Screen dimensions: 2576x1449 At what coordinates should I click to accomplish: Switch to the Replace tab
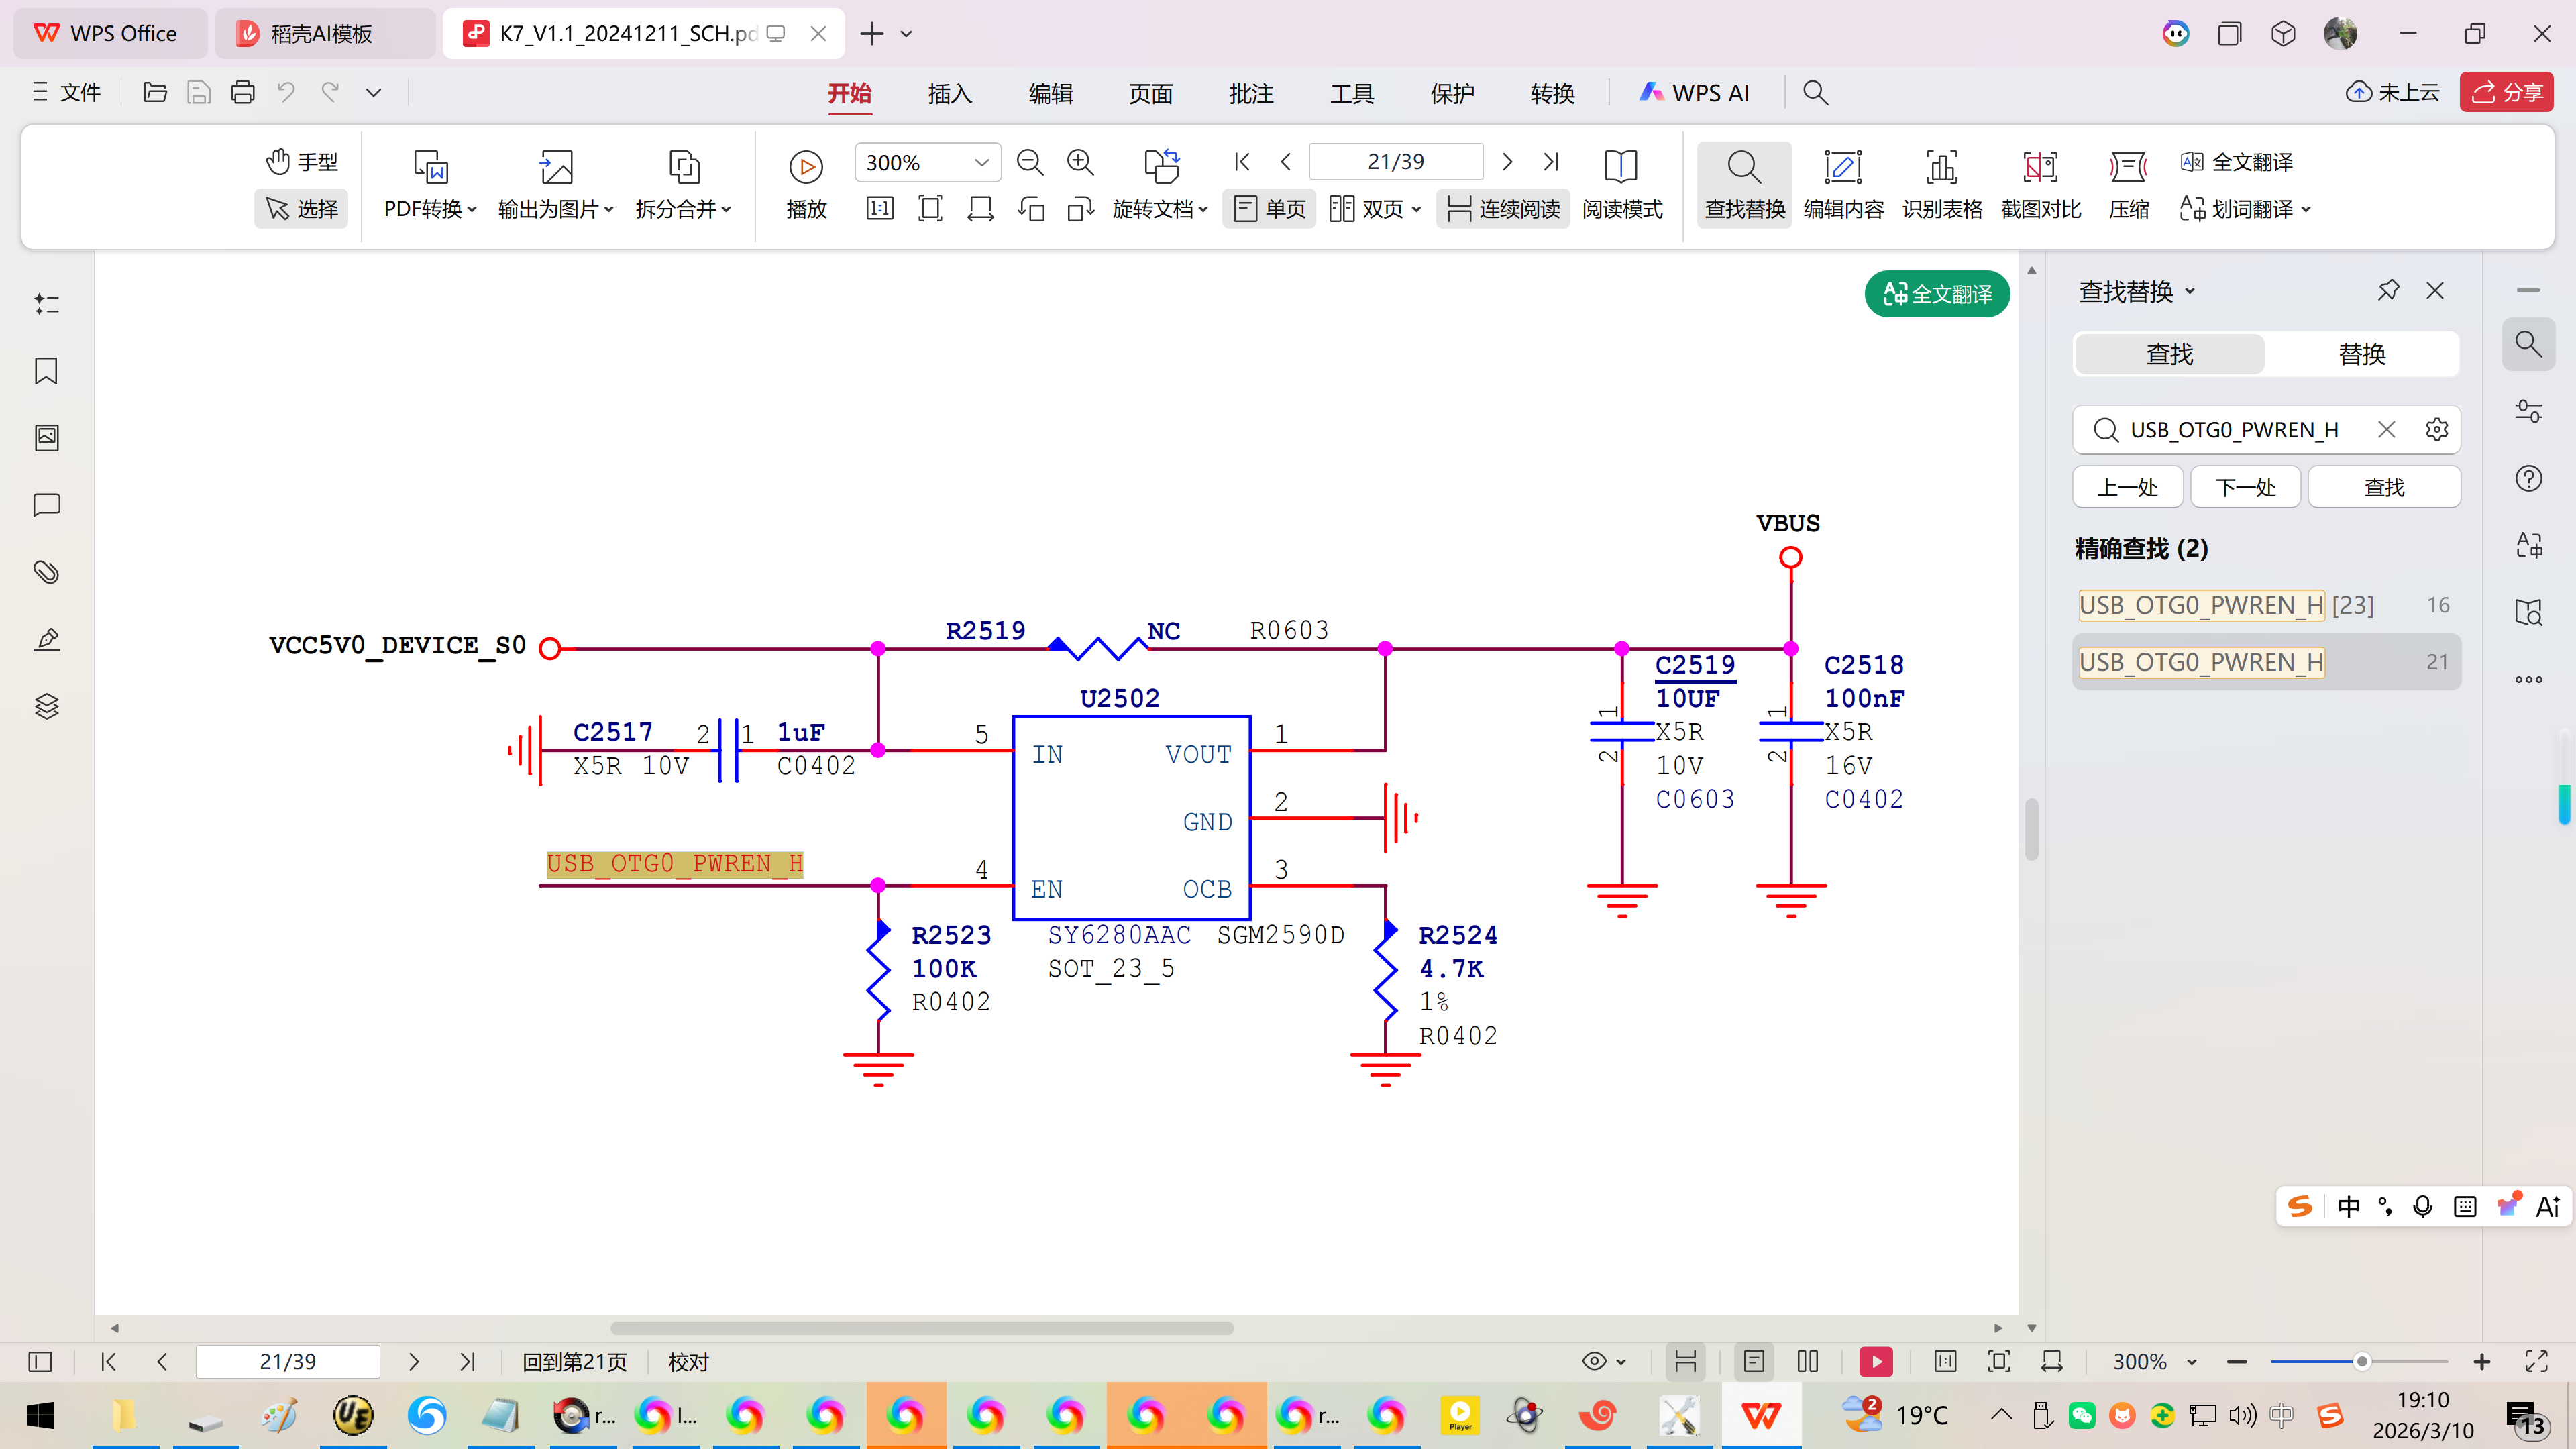coord(2362,354)
